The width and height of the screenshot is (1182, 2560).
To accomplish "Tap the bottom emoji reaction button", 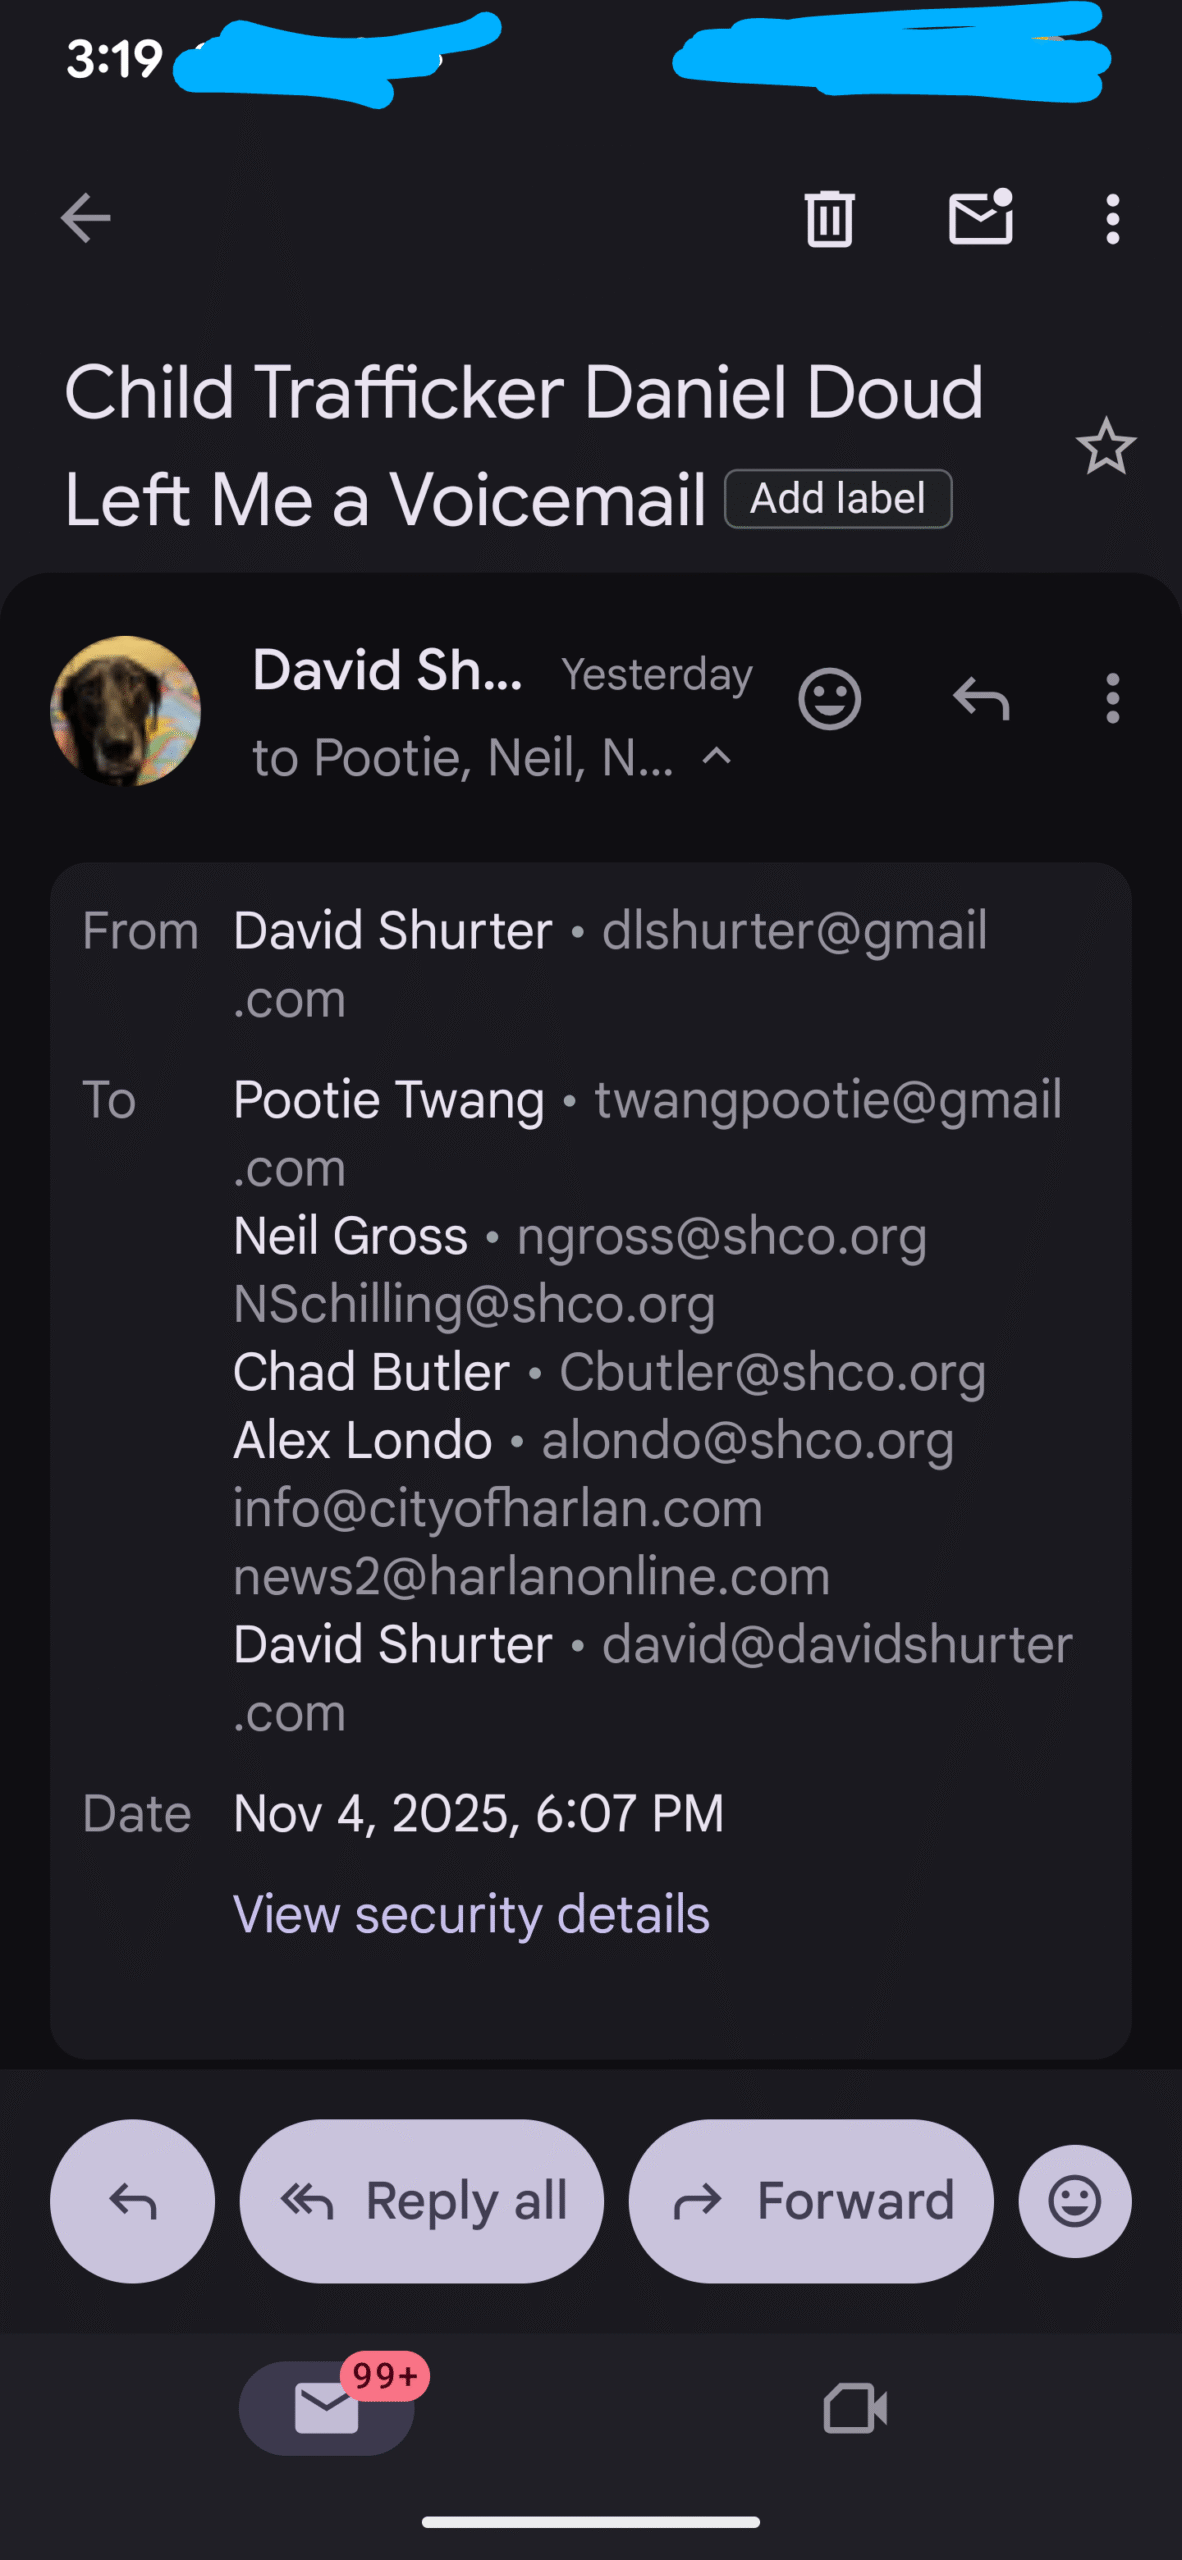I will 1075,2201.
